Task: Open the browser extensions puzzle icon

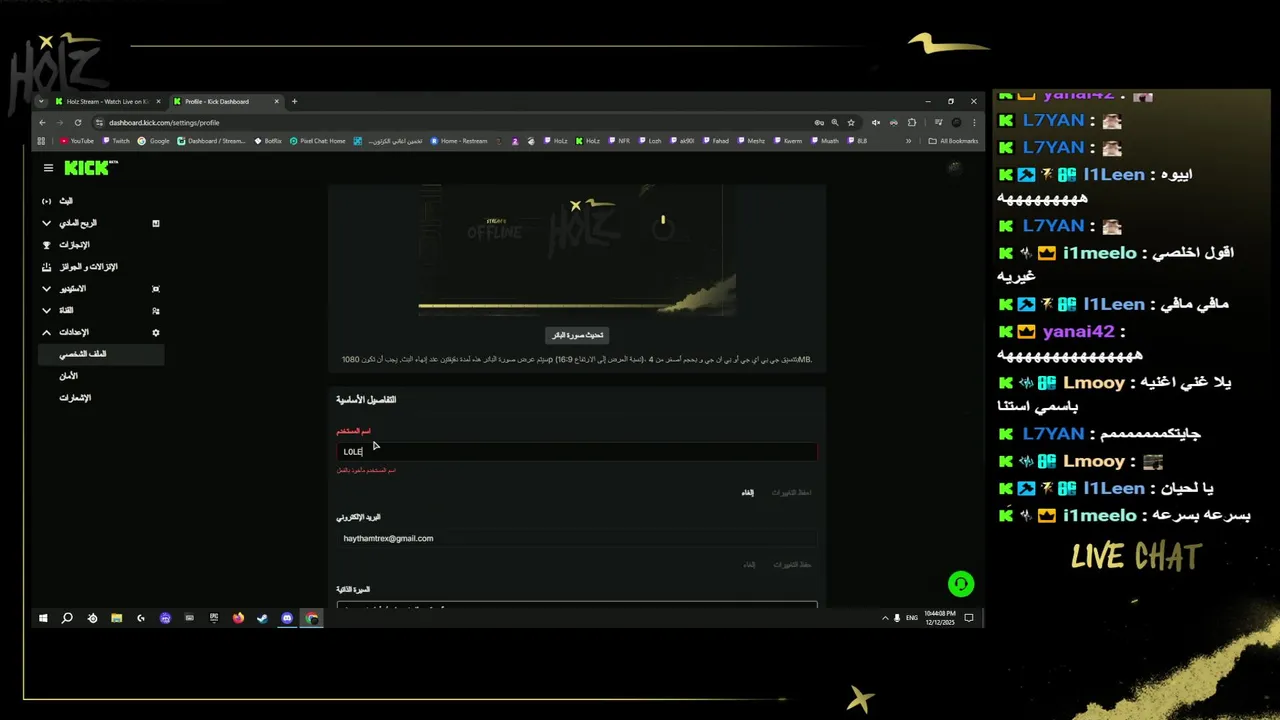Action: coord(911,122)
